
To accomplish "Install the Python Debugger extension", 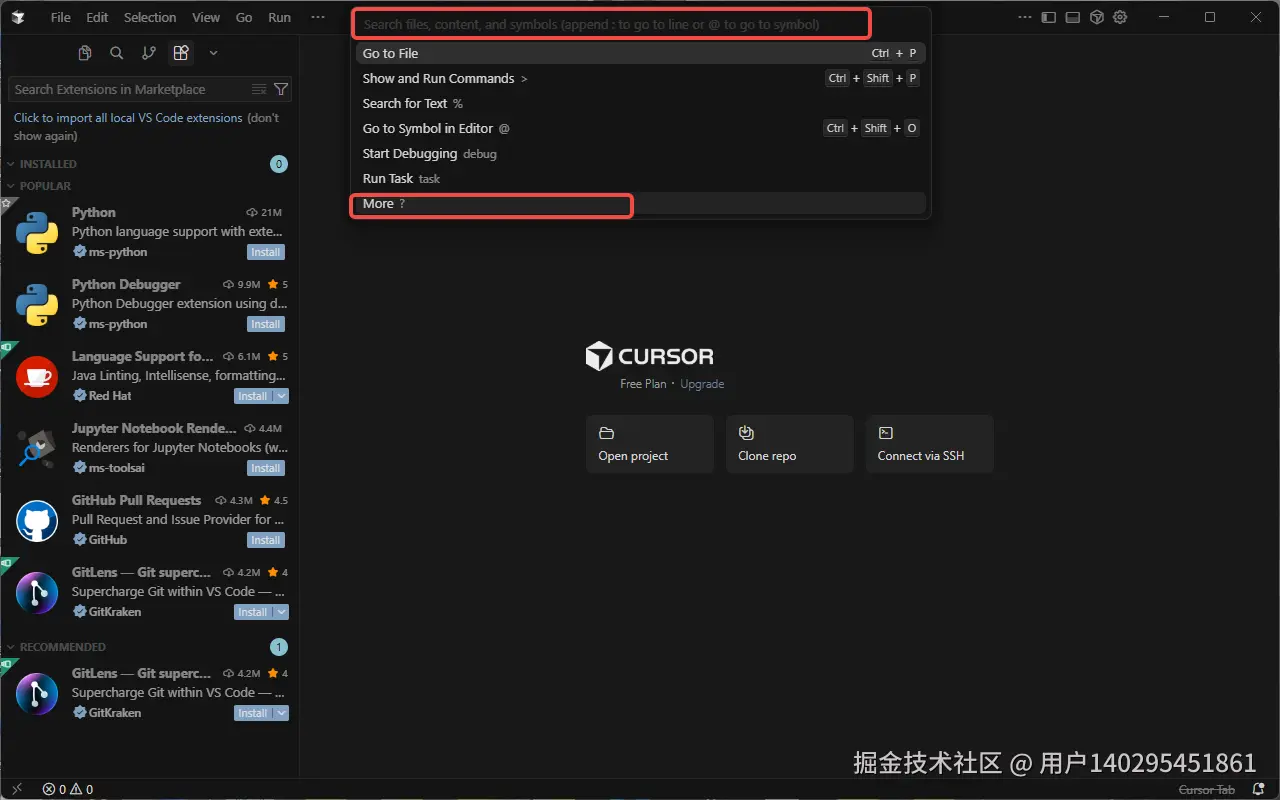I will (x=266, y=324).
